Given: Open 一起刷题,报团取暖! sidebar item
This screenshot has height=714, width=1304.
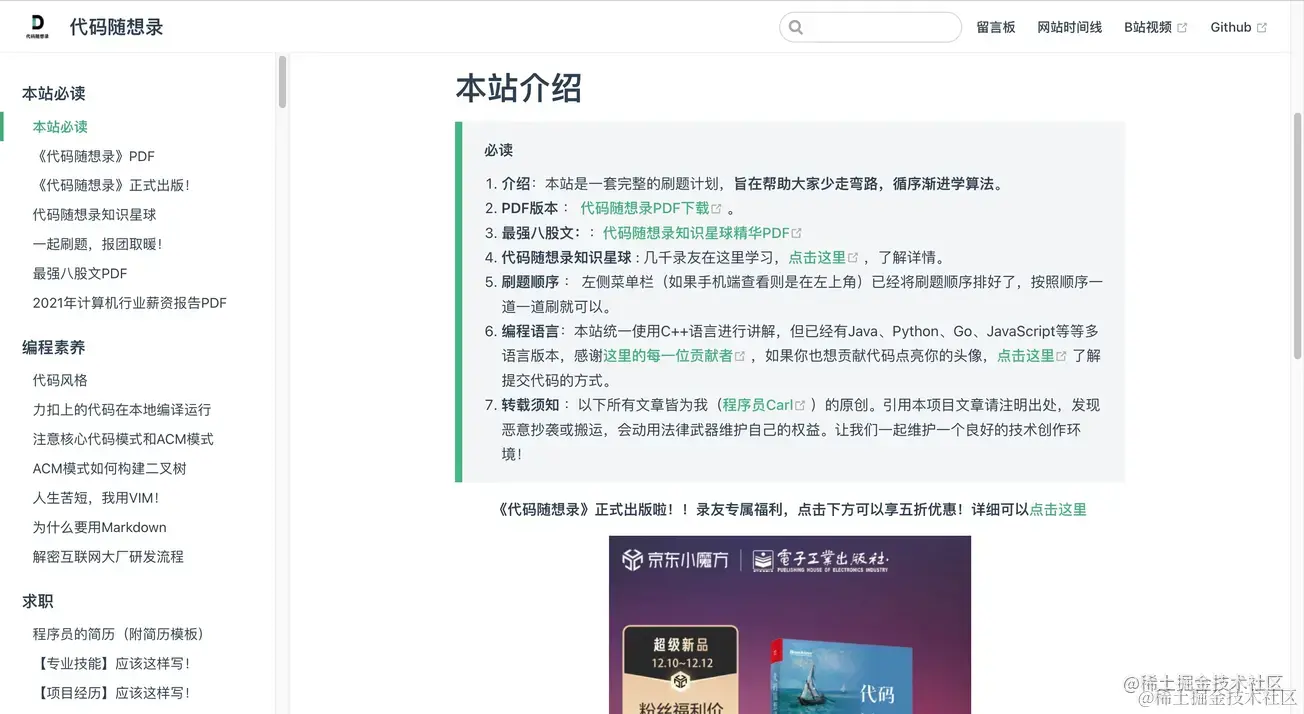Looking at the screenshot, I should [x=97, y=244].
